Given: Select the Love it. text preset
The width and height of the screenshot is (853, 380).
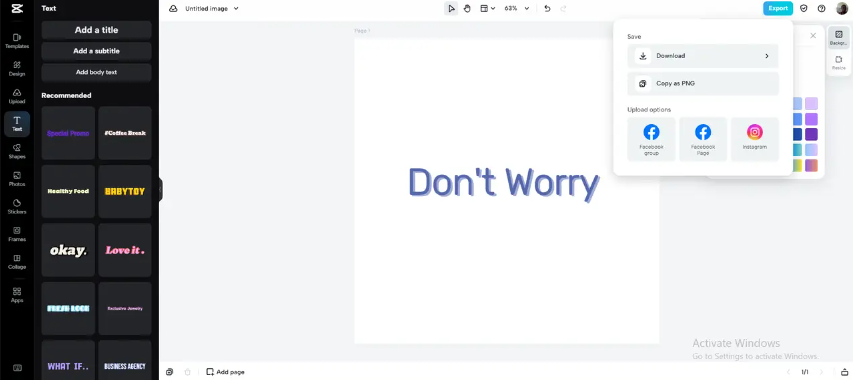Looking at the screenshot, I should 125,250.
